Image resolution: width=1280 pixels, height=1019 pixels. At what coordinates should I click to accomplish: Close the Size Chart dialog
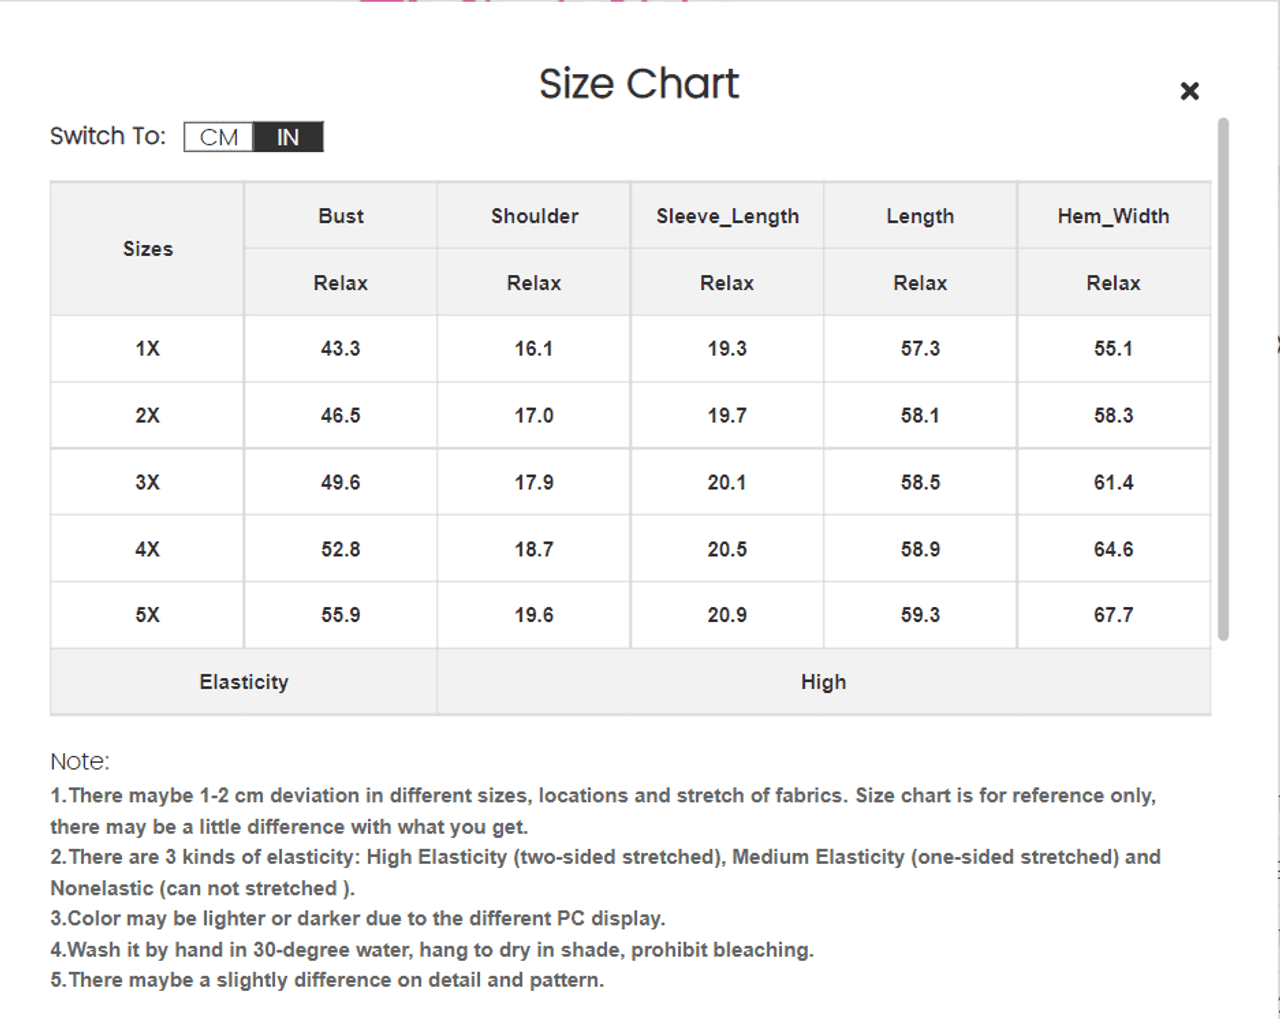coord(1189,91)
